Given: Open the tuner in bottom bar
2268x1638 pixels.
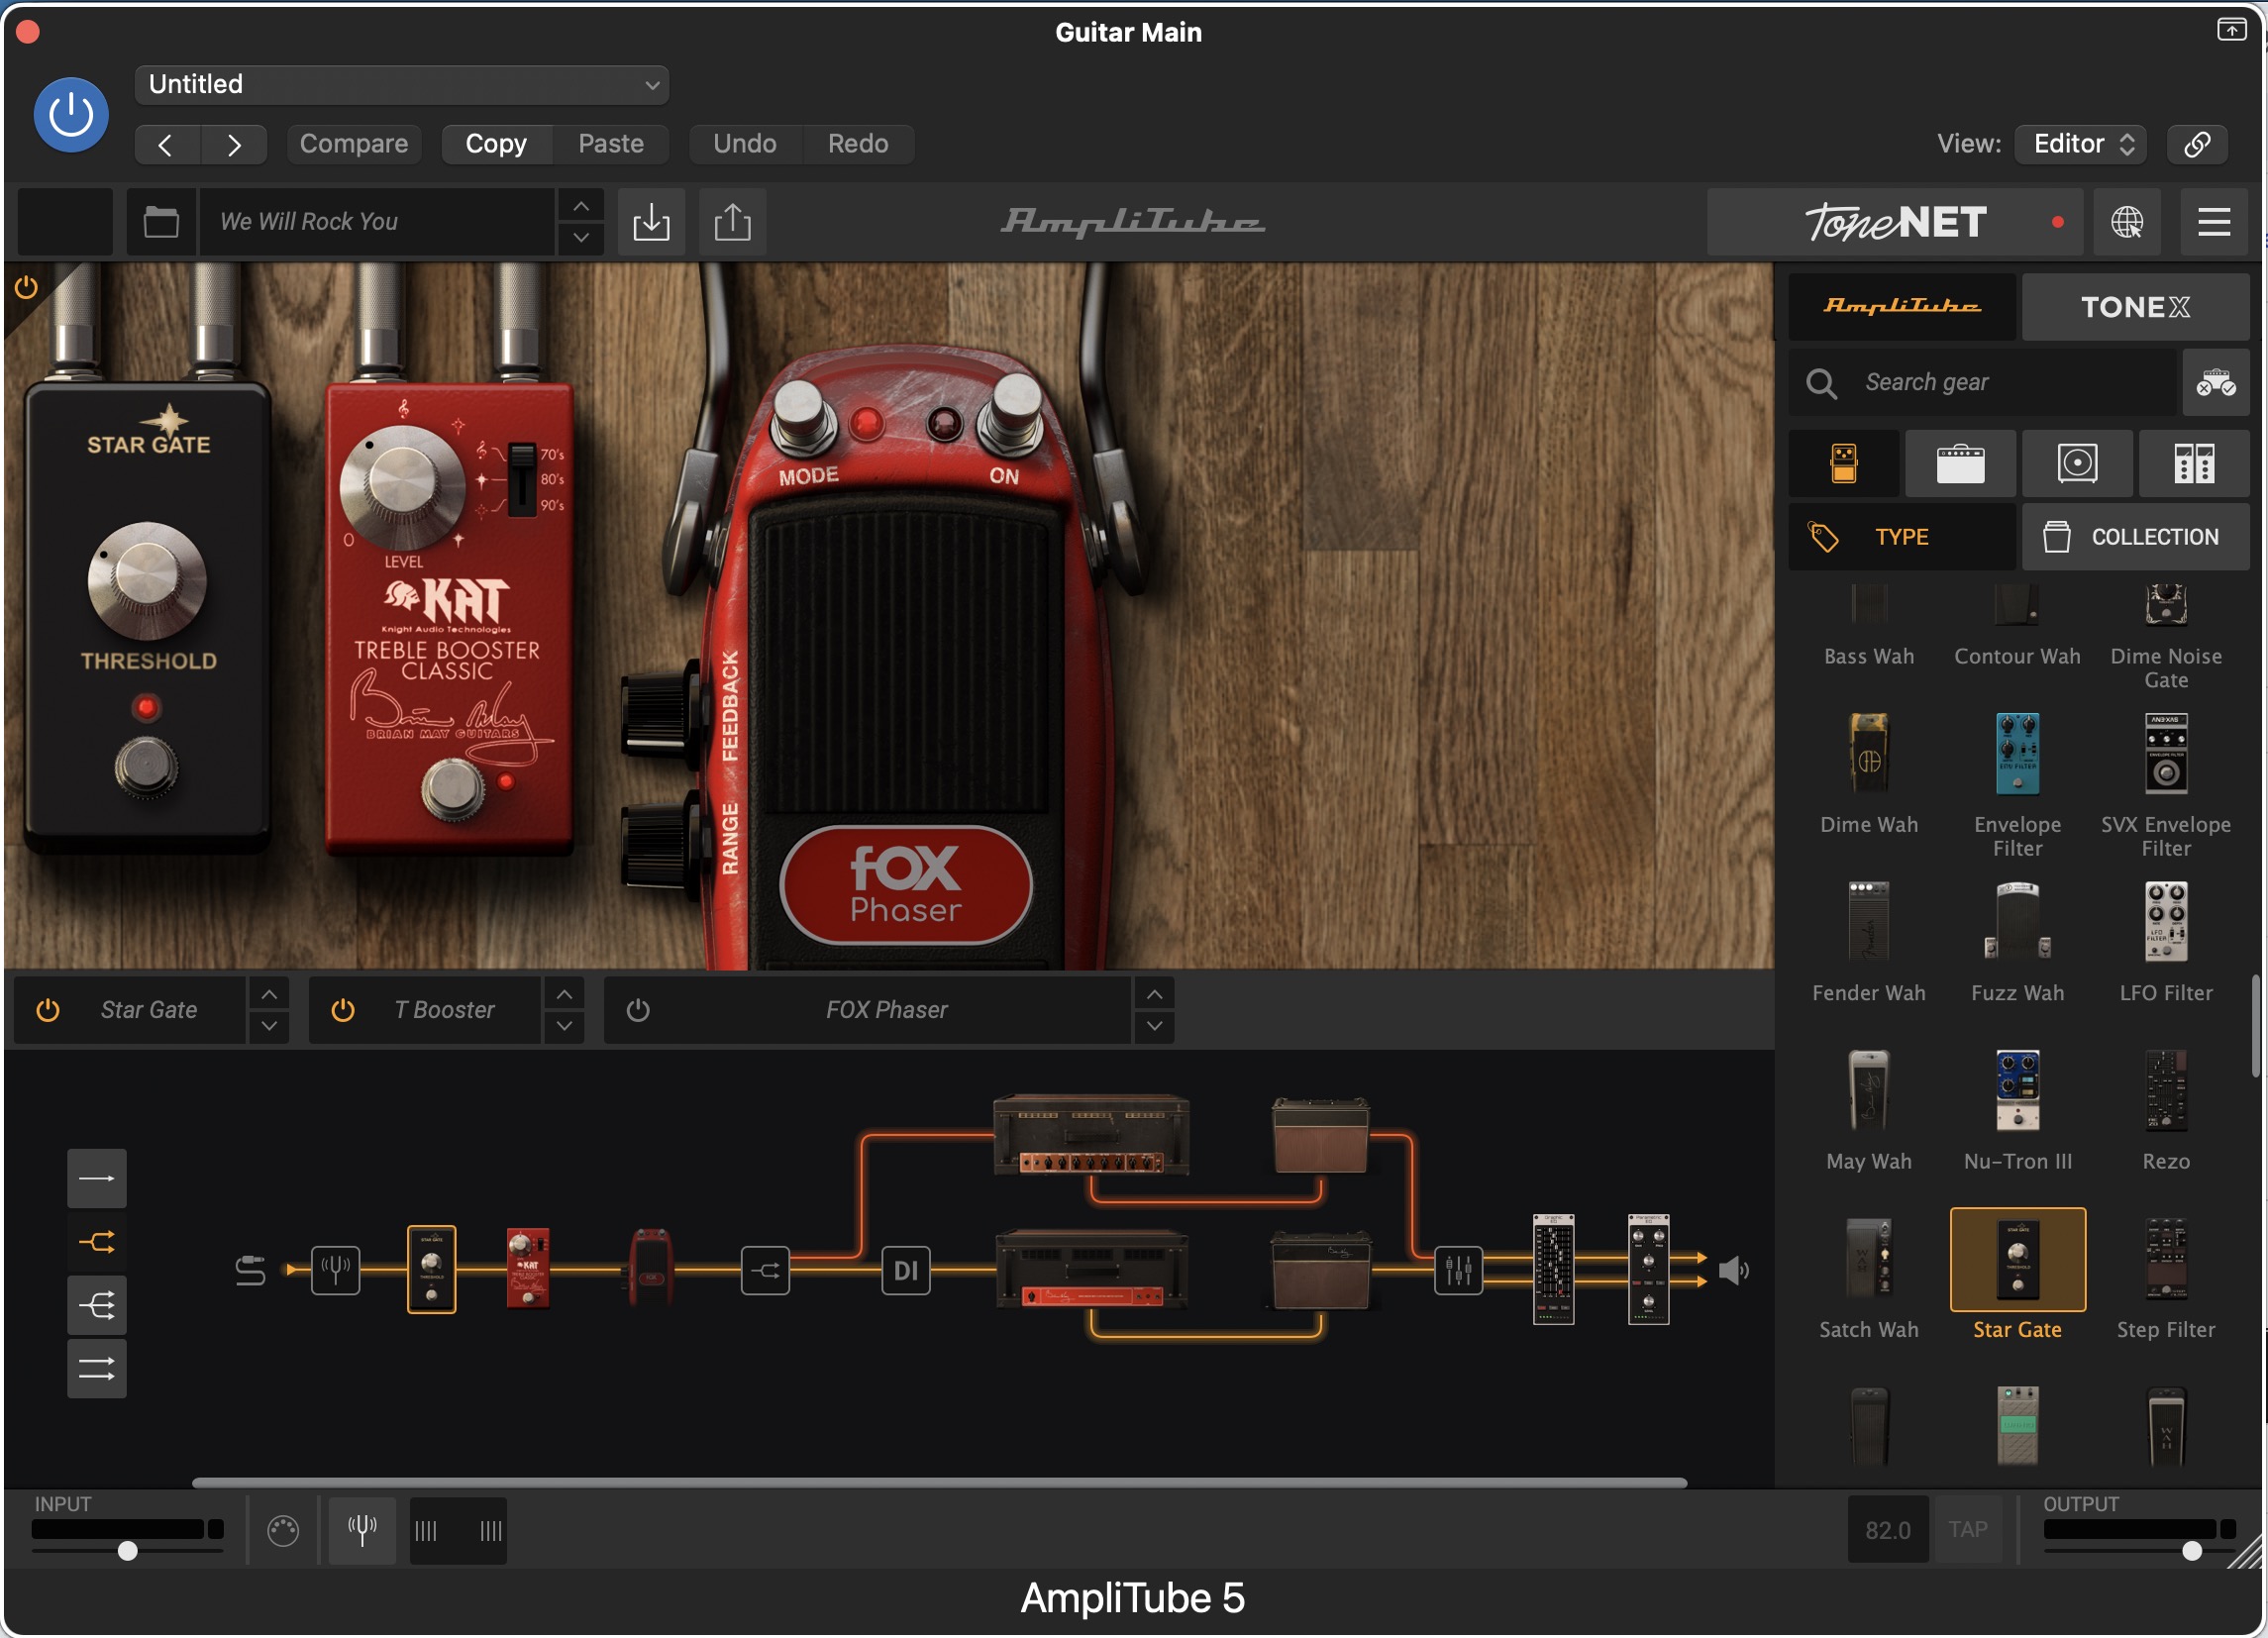Looking at the screenshot, I should [x=362, y=1530].
